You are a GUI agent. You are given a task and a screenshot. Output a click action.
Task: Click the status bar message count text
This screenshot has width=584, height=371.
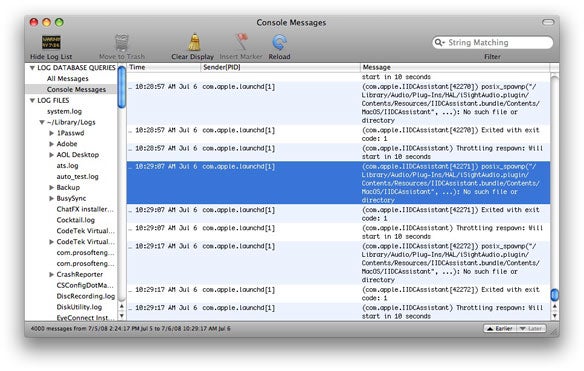point(130,329)
